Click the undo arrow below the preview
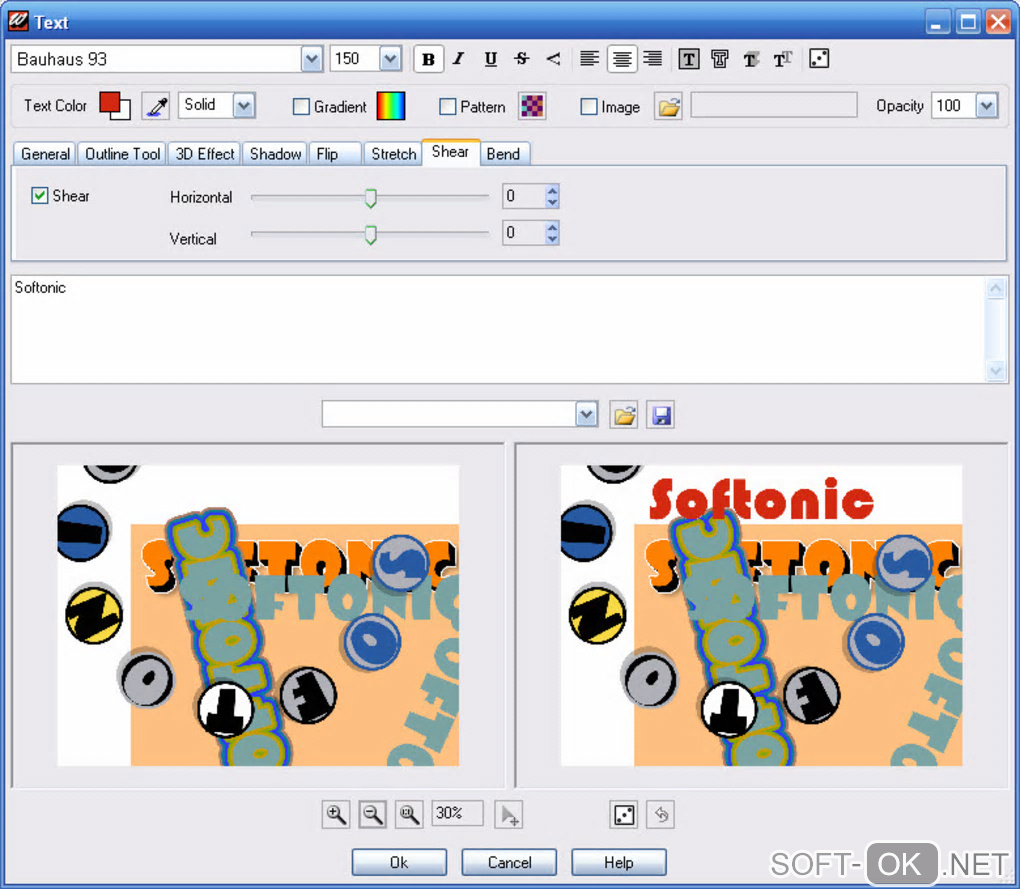This screenshot has height=889, width=1020. [x=660, y=814]
